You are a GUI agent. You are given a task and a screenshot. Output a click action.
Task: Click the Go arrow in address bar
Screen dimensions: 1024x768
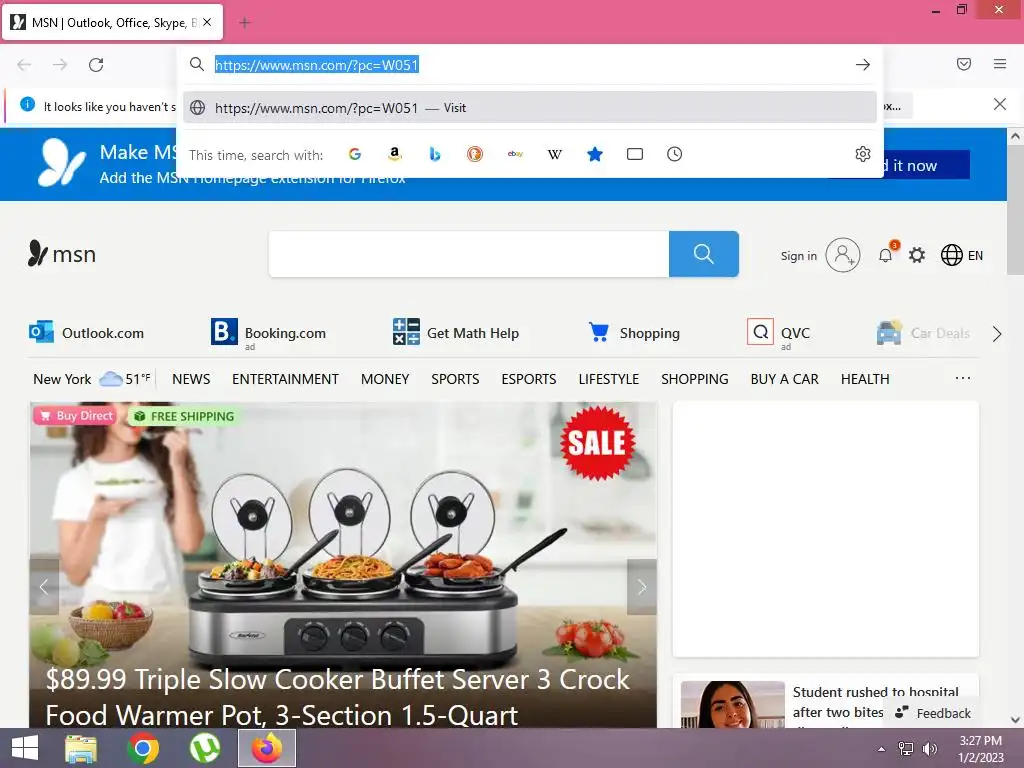(x=863, y=65)
